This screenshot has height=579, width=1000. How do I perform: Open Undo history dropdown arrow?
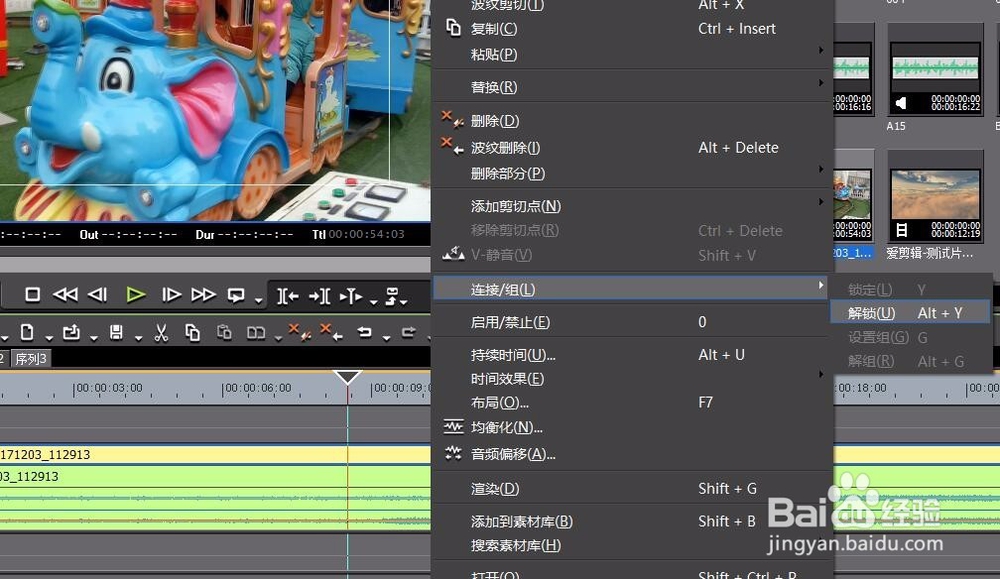(x=386, y=338)
